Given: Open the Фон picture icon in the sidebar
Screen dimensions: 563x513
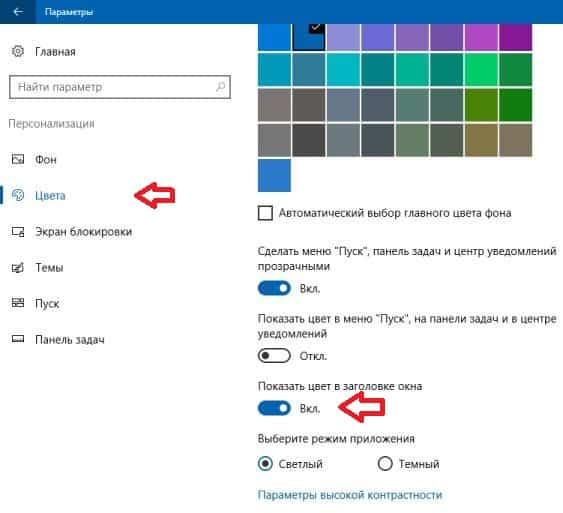Looking at the screenshot, I should point(18,159).
